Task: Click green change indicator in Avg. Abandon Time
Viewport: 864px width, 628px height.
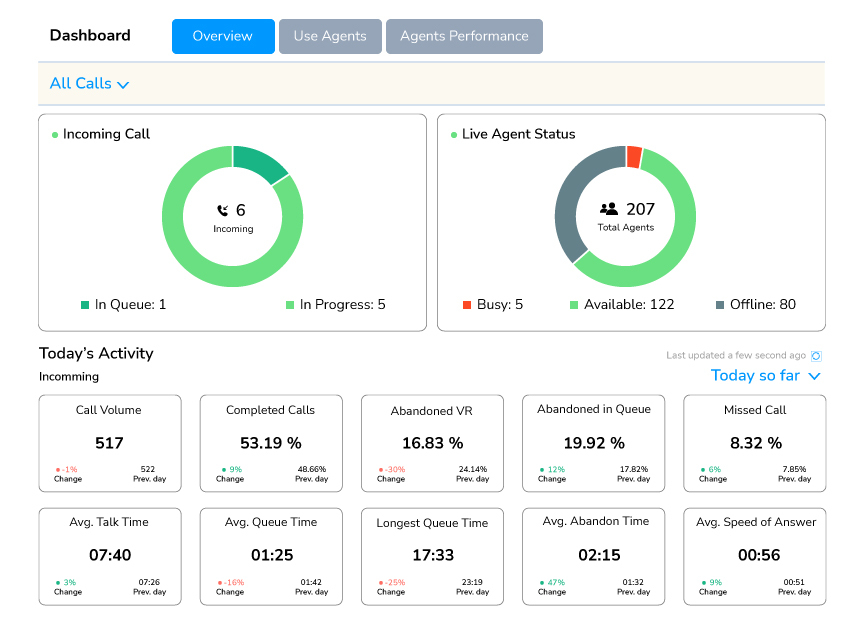Action: pyautogui.click(x=540, y=582)
